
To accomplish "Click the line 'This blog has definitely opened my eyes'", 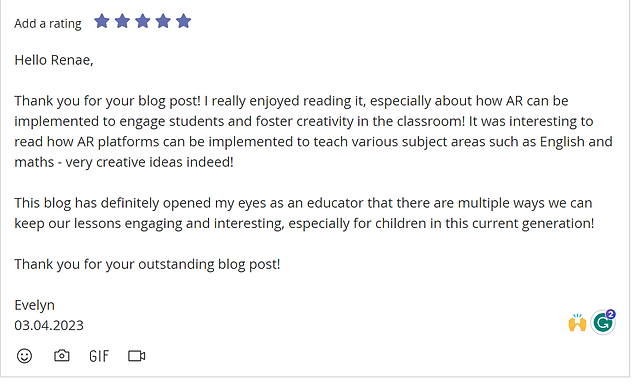I will tap(303, 203).
